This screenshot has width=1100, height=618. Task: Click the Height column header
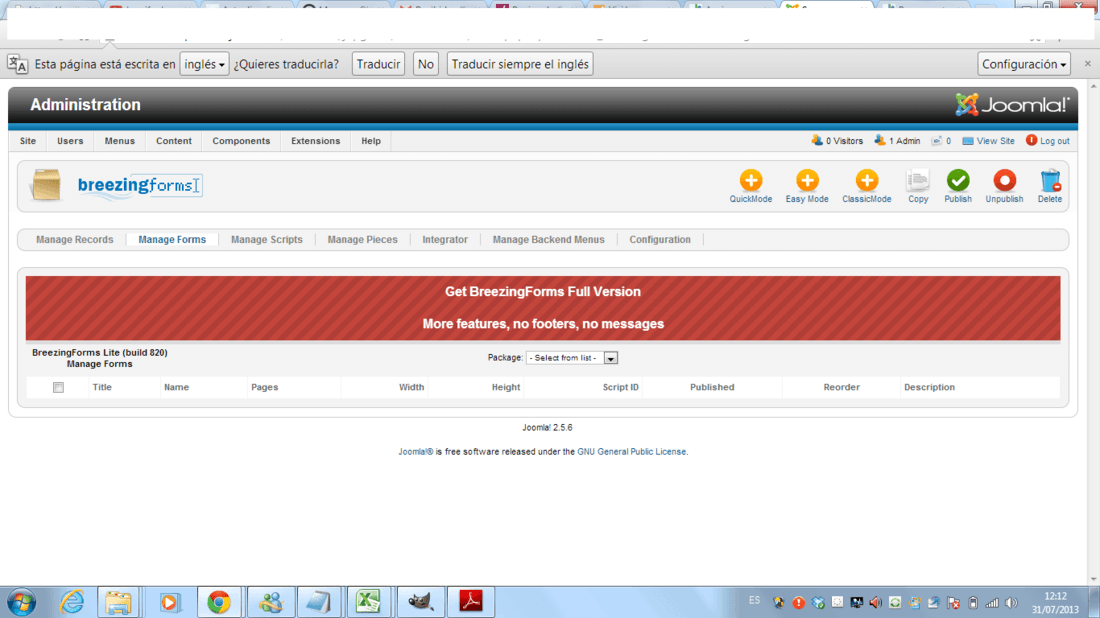[x=506, y=387]
